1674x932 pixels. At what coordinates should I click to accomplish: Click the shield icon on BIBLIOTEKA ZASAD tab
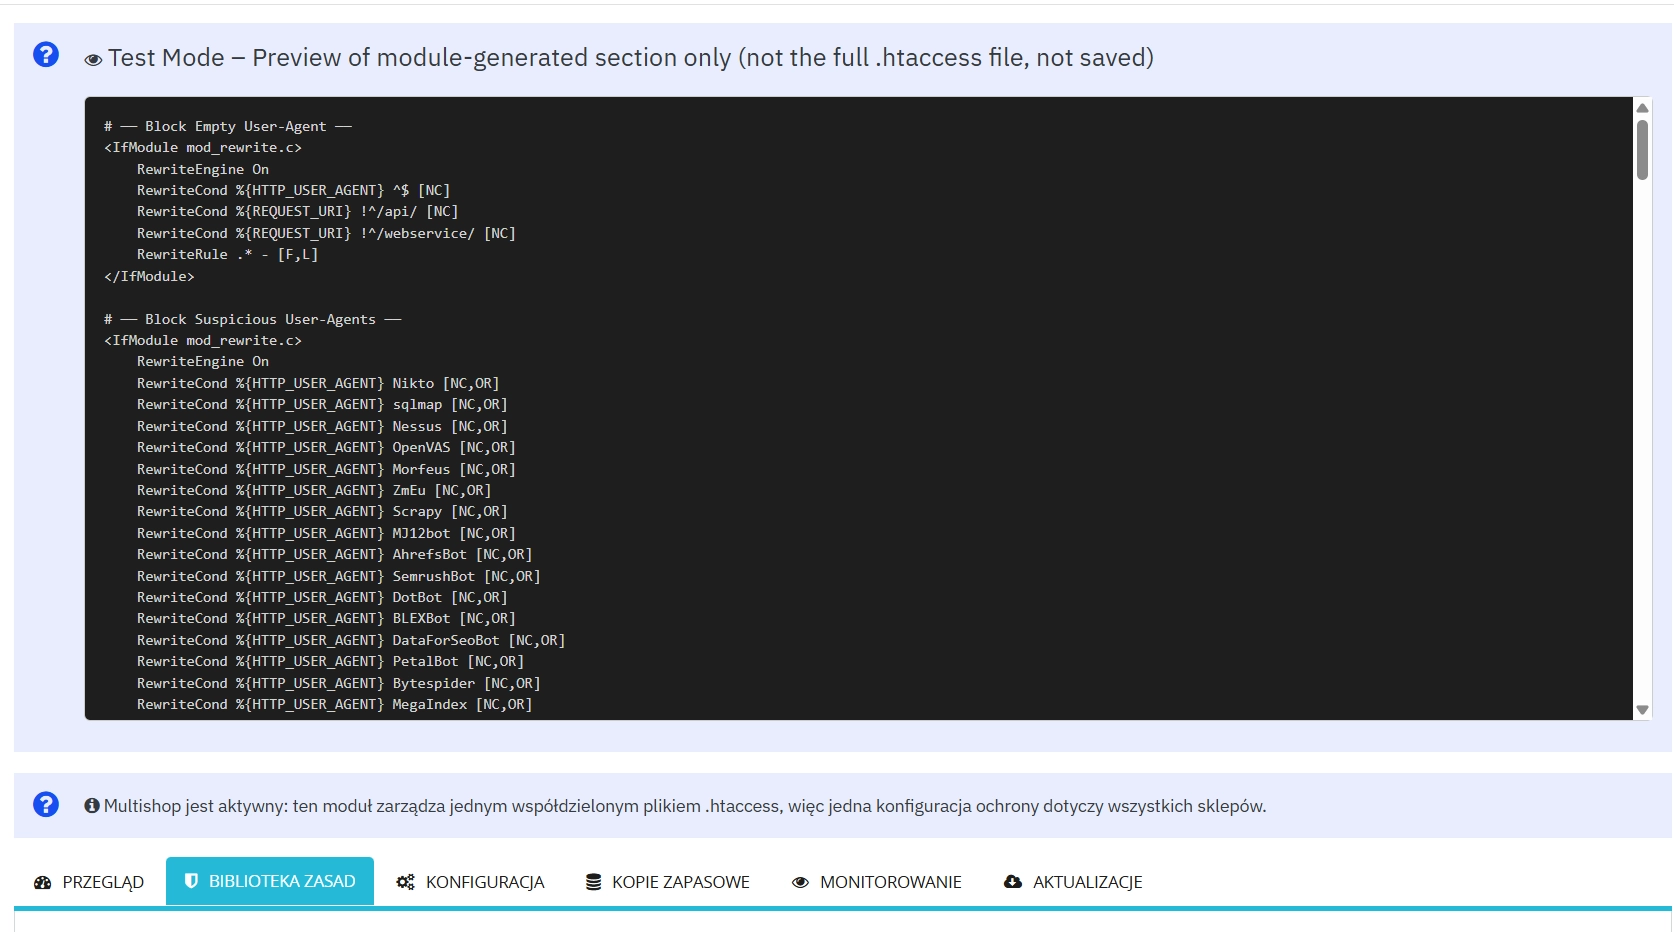(190, 881)
